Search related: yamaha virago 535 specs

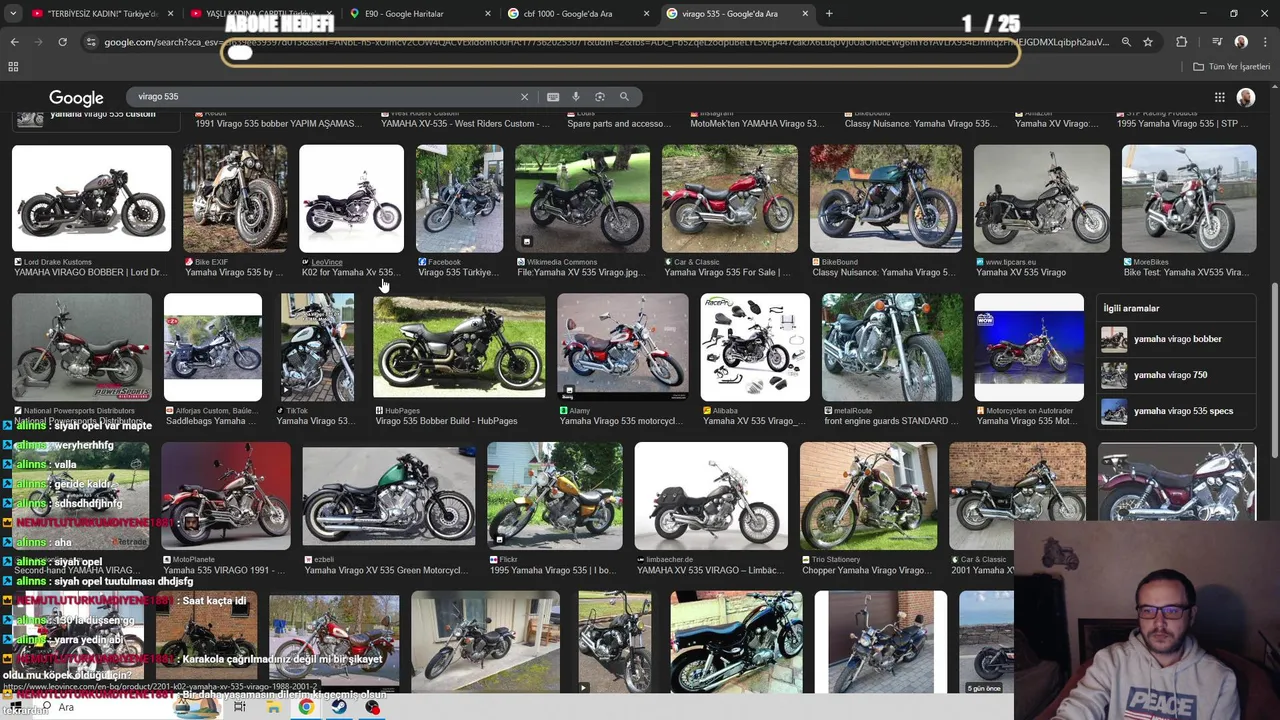tap(1176, 411)
